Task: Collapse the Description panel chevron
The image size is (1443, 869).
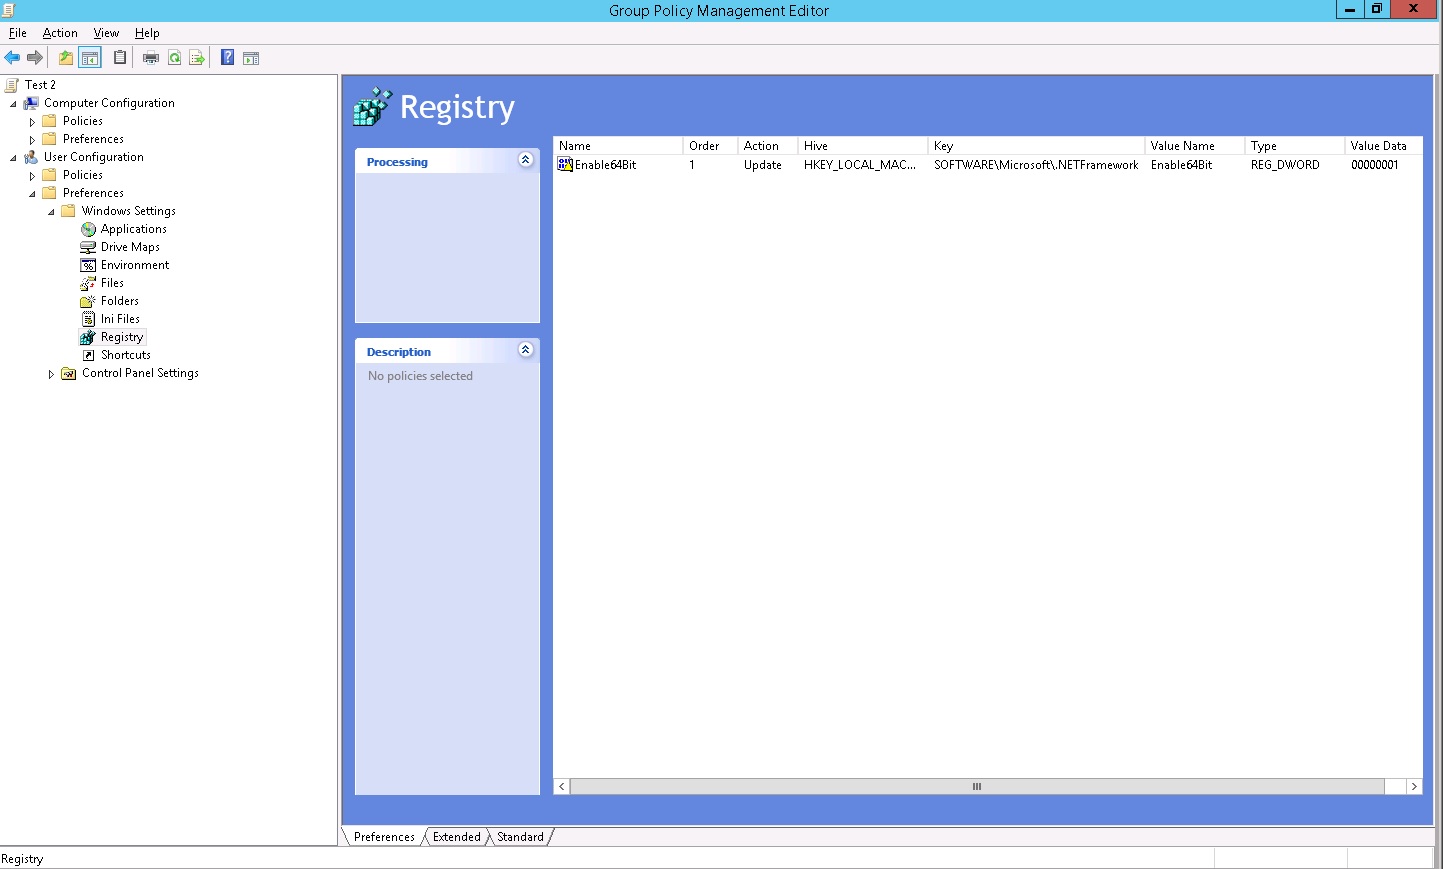Action: pos(526,350)
